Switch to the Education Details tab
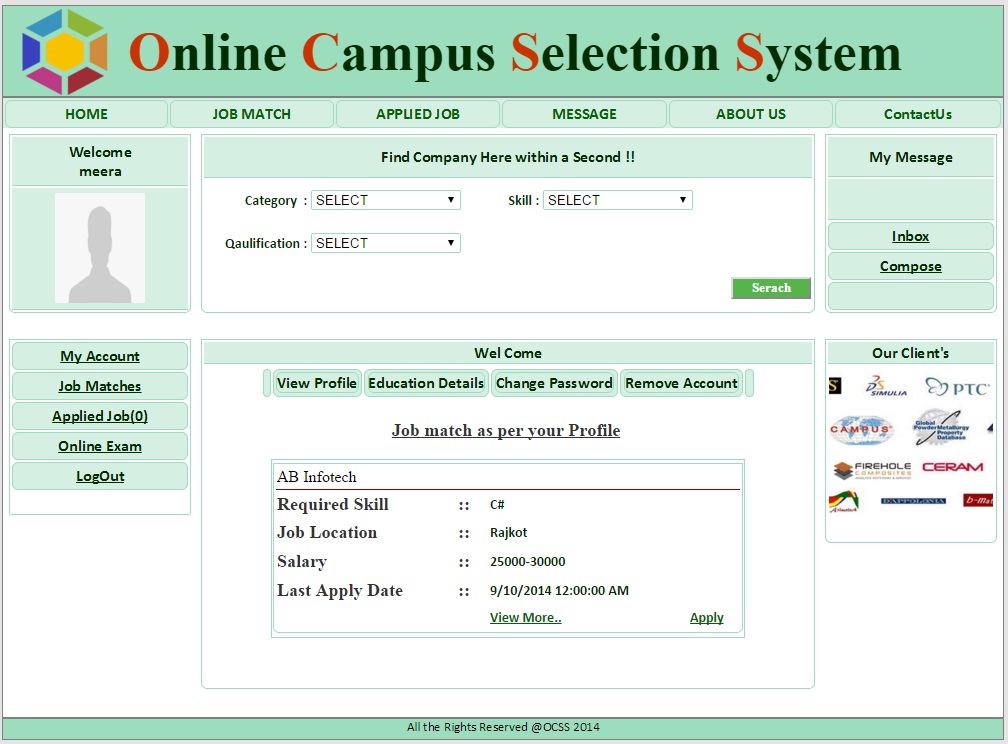This screenshot has height=744, width=1008. 426,383
